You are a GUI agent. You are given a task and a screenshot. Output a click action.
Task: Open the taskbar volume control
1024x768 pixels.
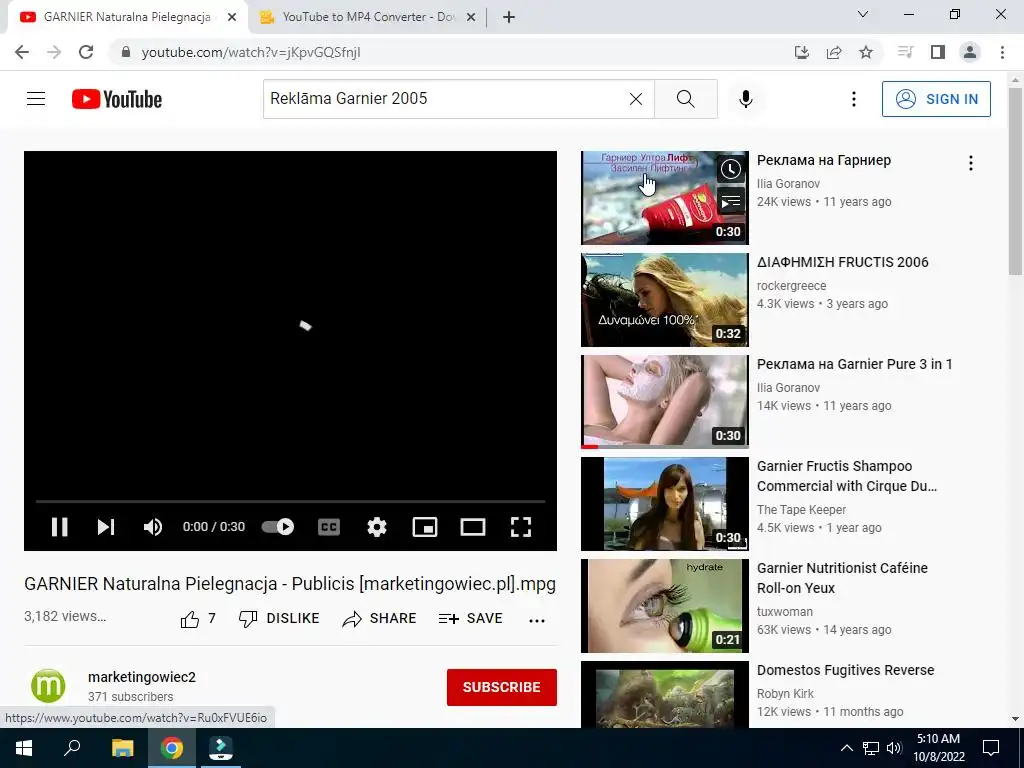[x=894, y=748]
